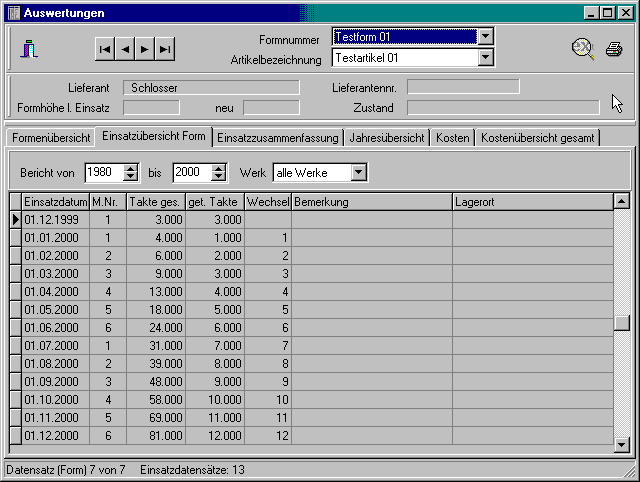Viewport: 640px width, 482px height.
Task: Go to next record arrow button
Action: pos(145,48)
